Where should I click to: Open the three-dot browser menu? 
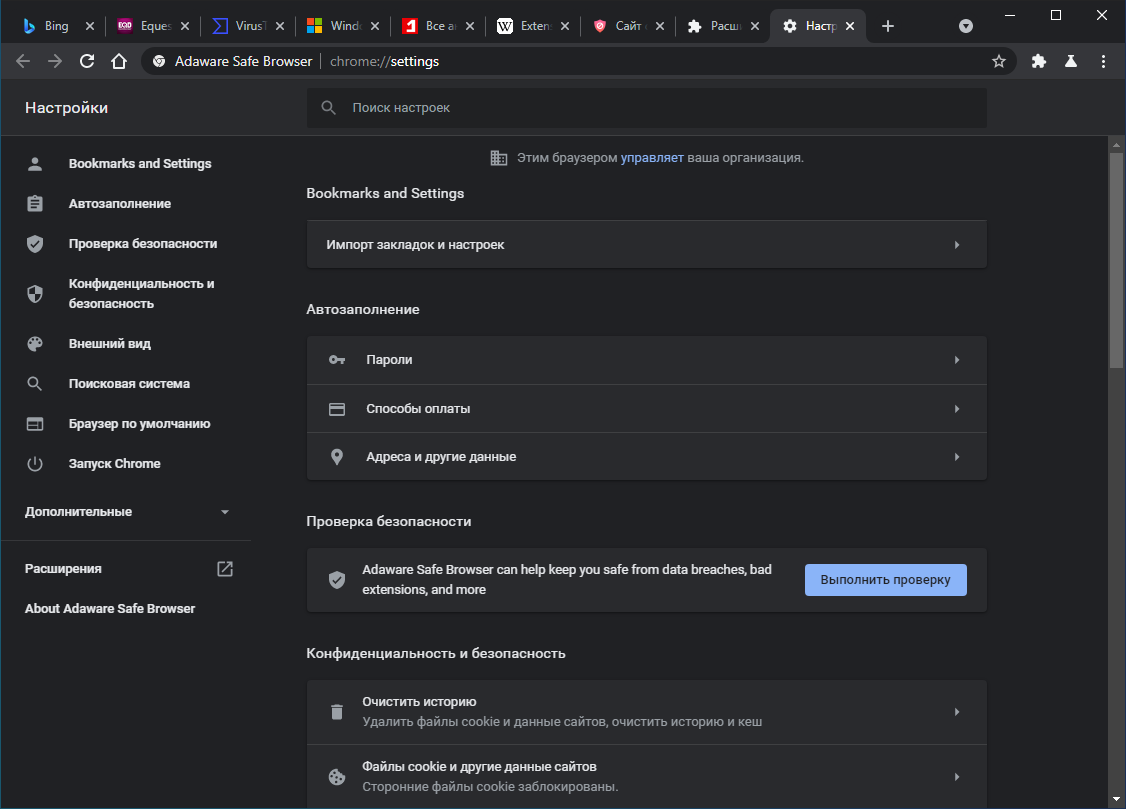[x=1104, y=61]
